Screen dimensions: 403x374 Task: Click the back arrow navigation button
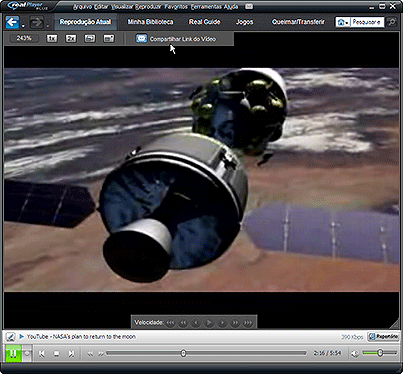(12, 22)
